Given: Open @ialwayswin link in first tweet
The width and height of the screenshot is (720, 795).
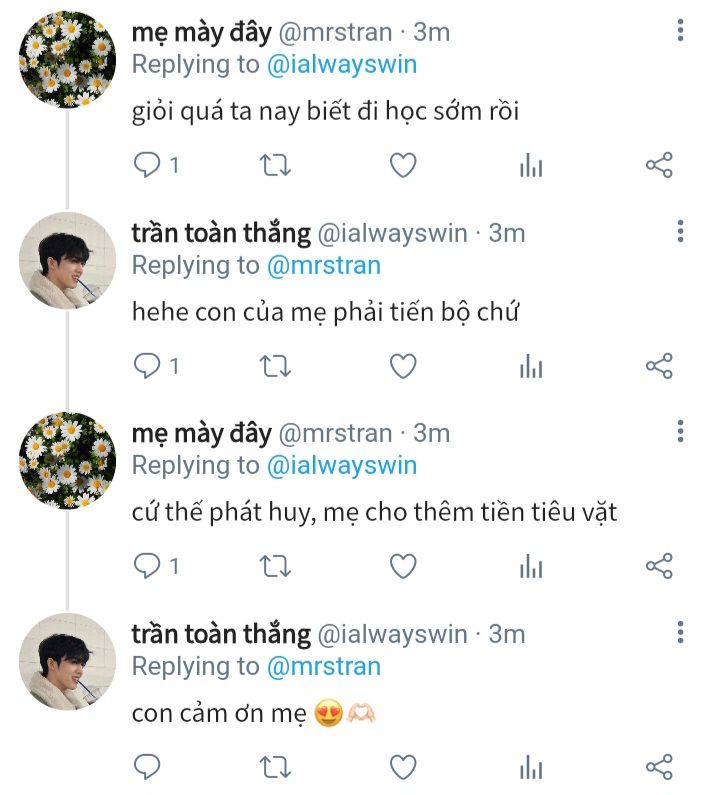Looking at the screenshot, I should pyautogui.click(x=341, y=65).
